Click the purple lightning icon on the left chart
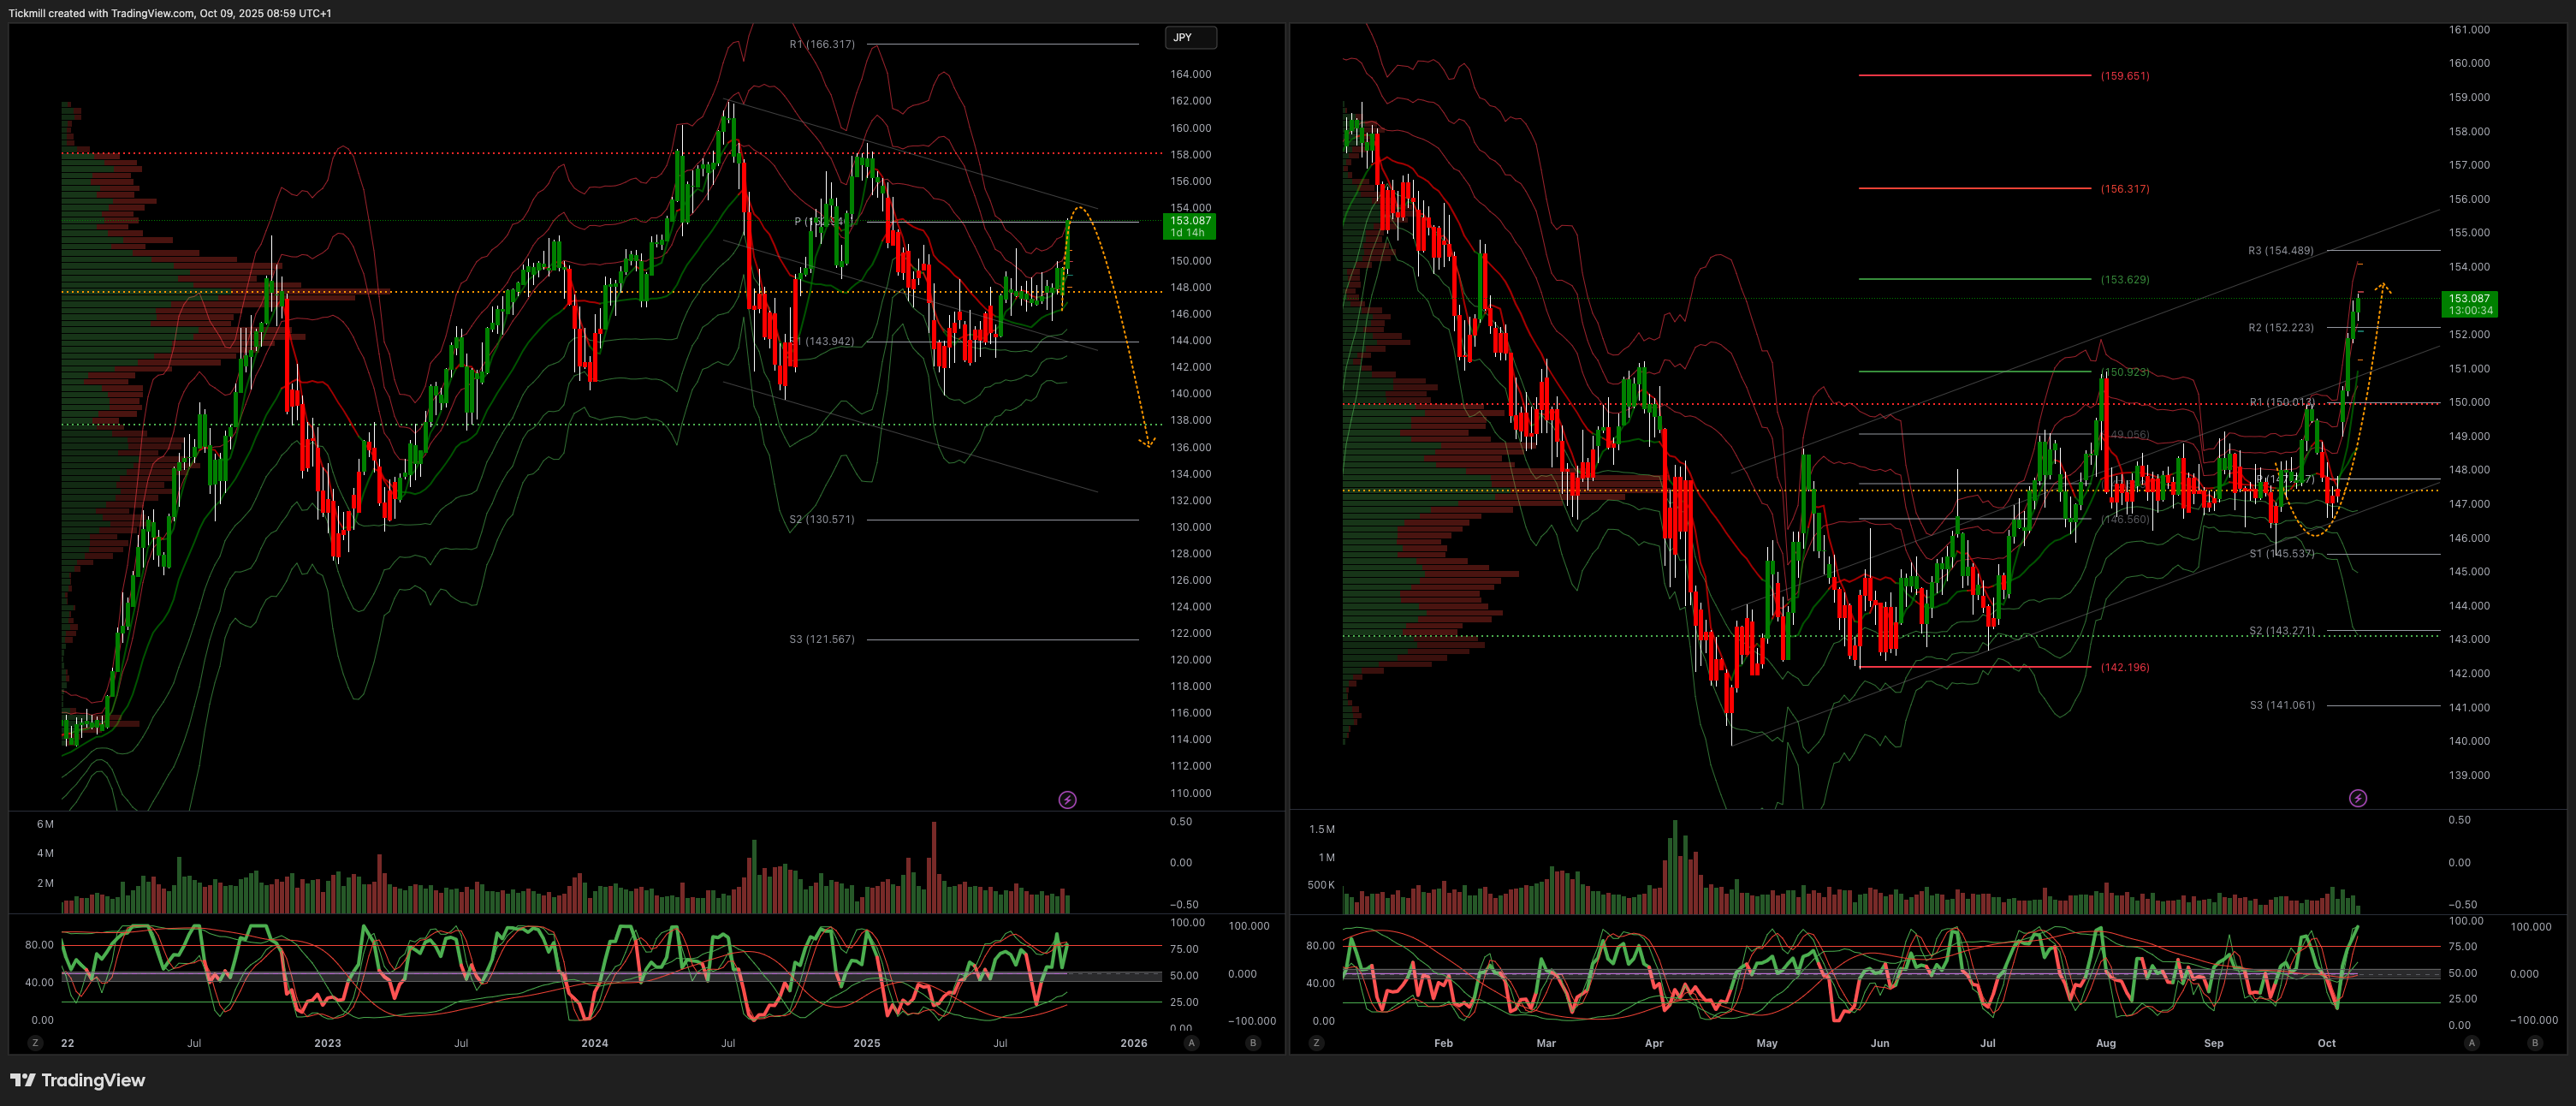Image resolution: width=2576 pixels, height=1106 pixels. click(1067, 800)
